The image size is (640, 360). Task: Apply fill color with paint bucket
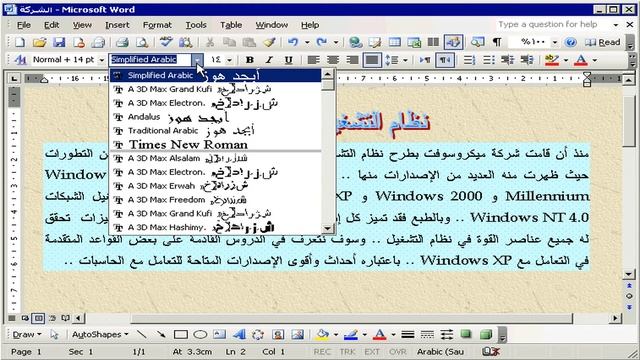coord(322,335)
